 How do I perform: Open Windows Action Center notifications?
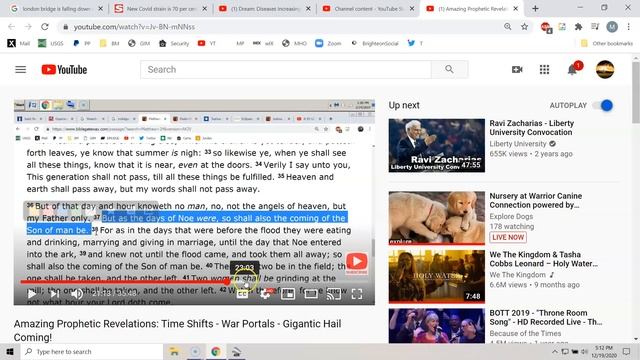point(627,351)
